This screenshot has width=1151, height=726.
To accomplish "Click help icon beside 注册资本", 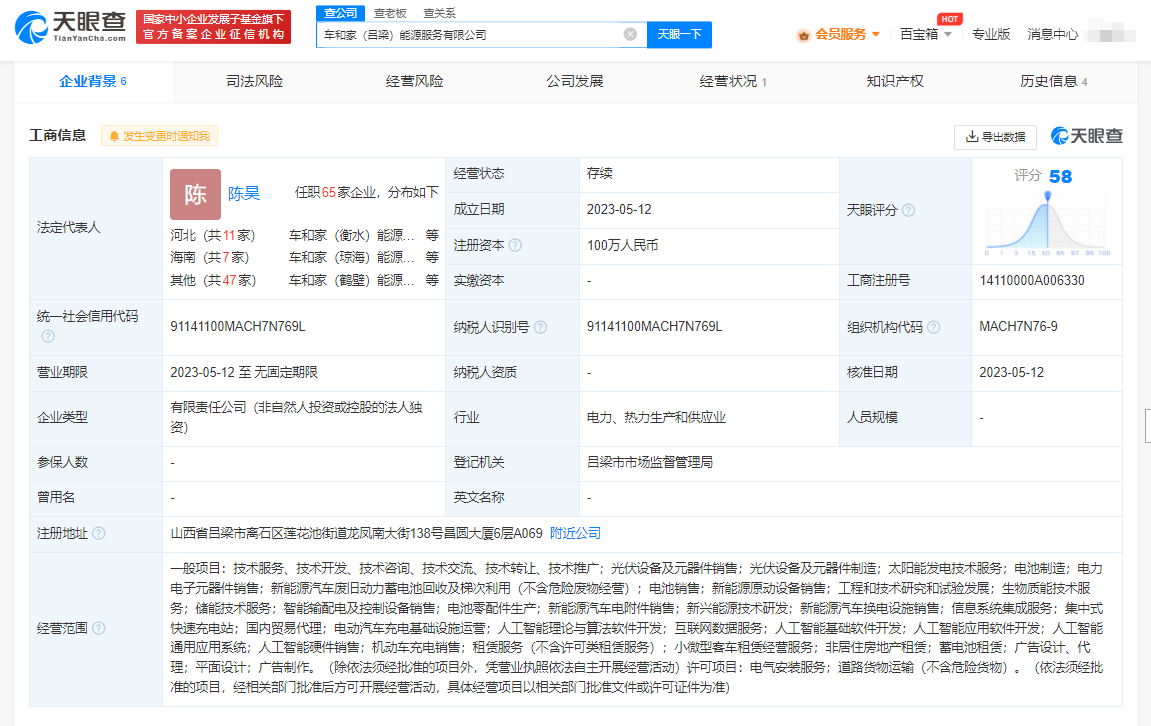I will 515,245.
